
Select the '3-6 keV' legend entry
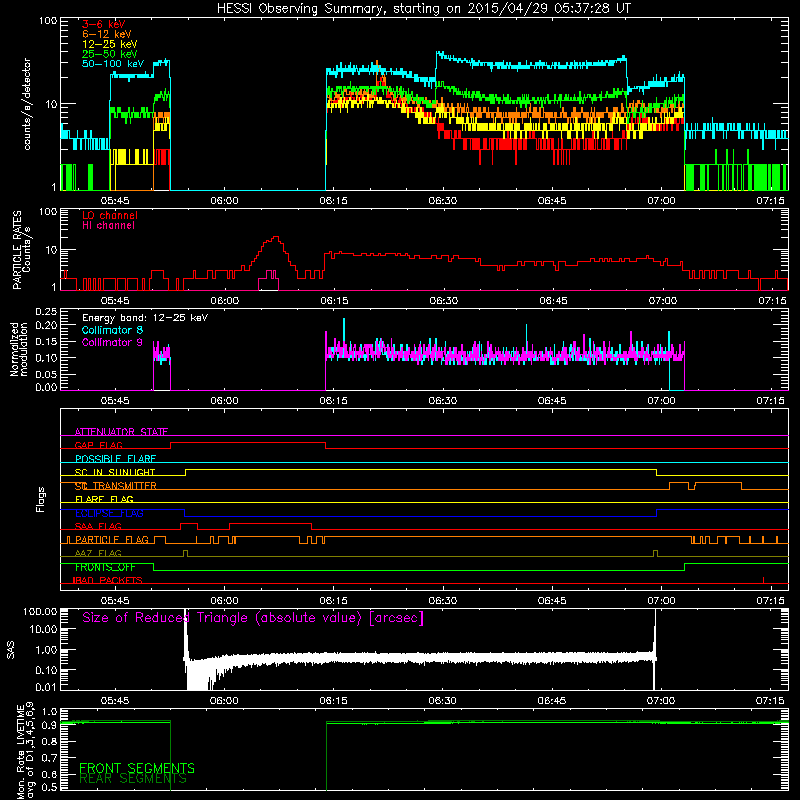pos(103,24)
